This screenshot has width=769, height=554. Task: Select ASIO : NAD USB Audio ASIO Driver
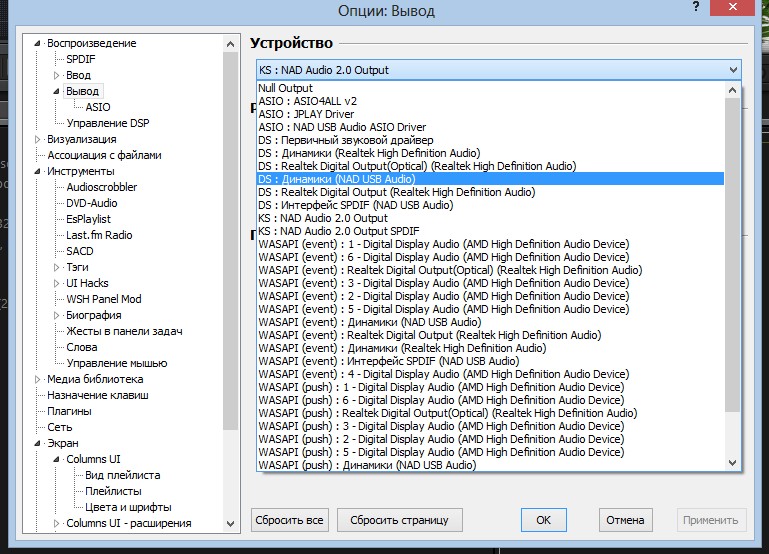(490, 127)
